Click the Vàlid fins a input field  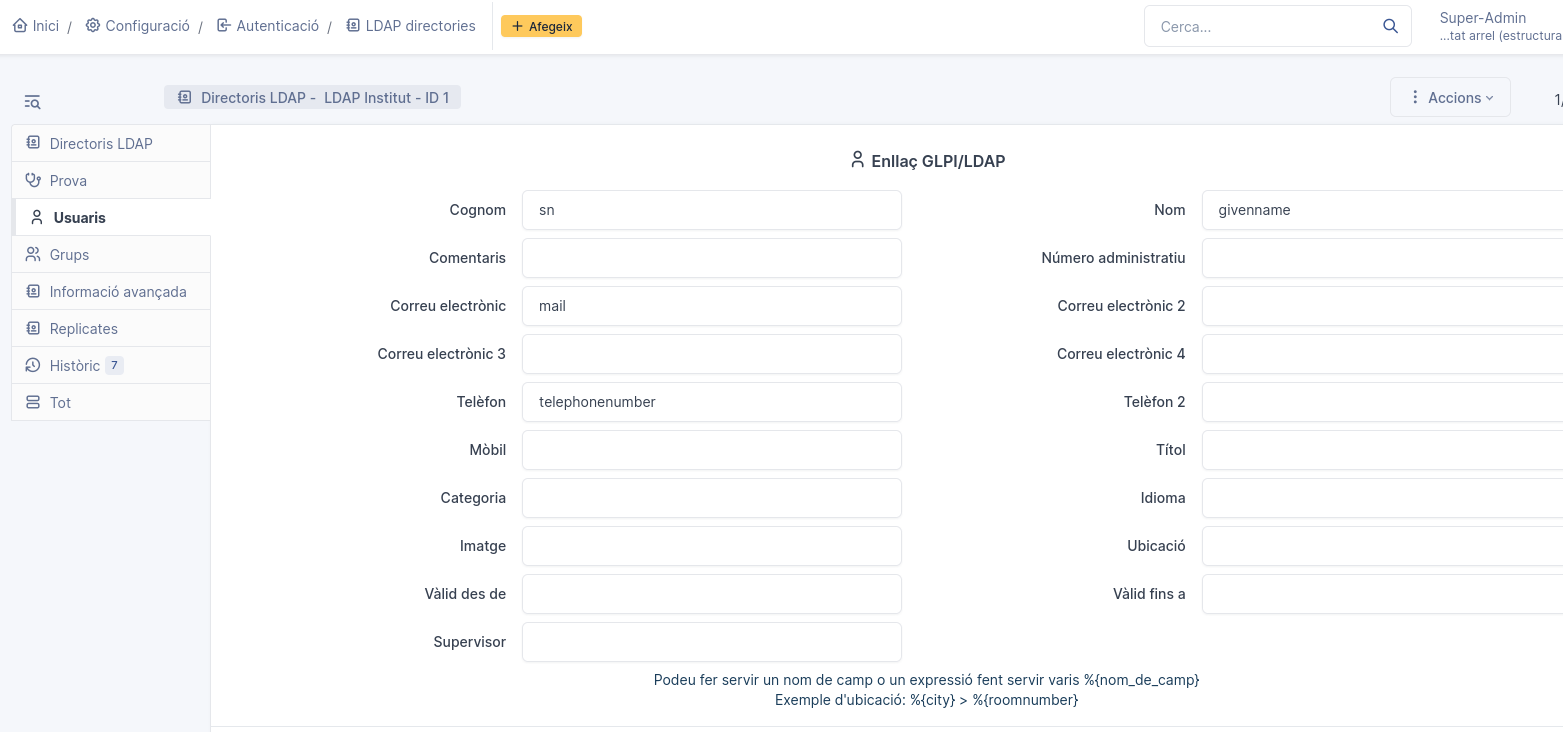pyautogui.click(x=1382, y=594)
